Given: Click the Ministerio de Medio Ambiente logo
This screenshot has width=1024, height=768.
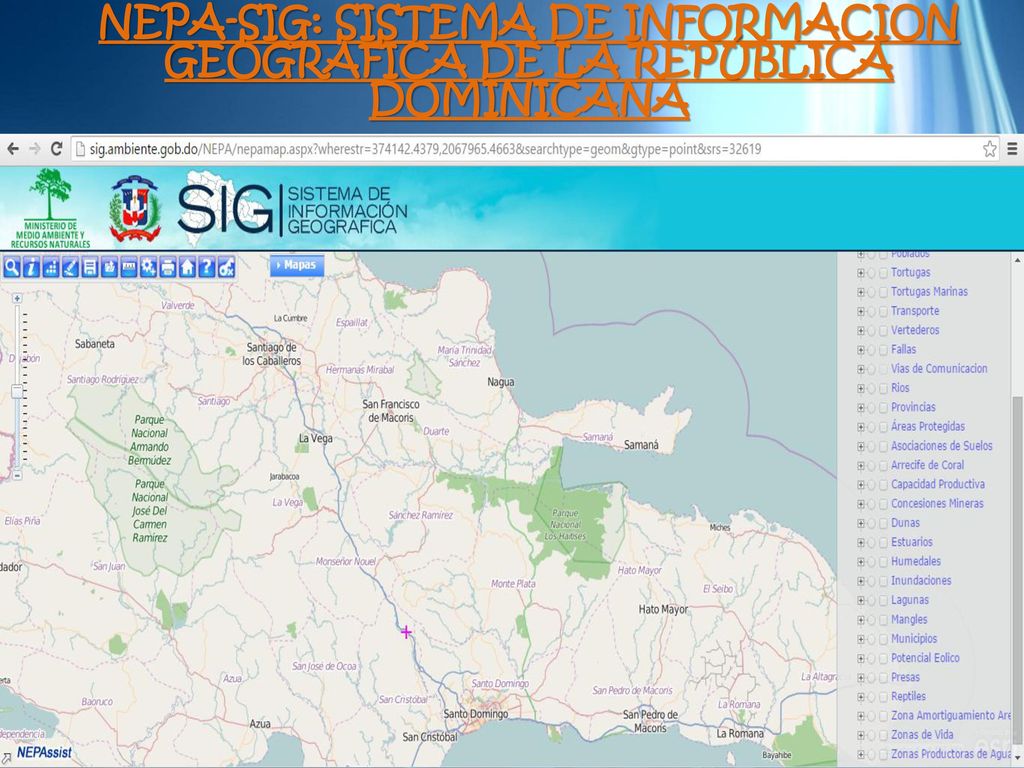Looking at the screenshot, I should (x=50, y=208).
